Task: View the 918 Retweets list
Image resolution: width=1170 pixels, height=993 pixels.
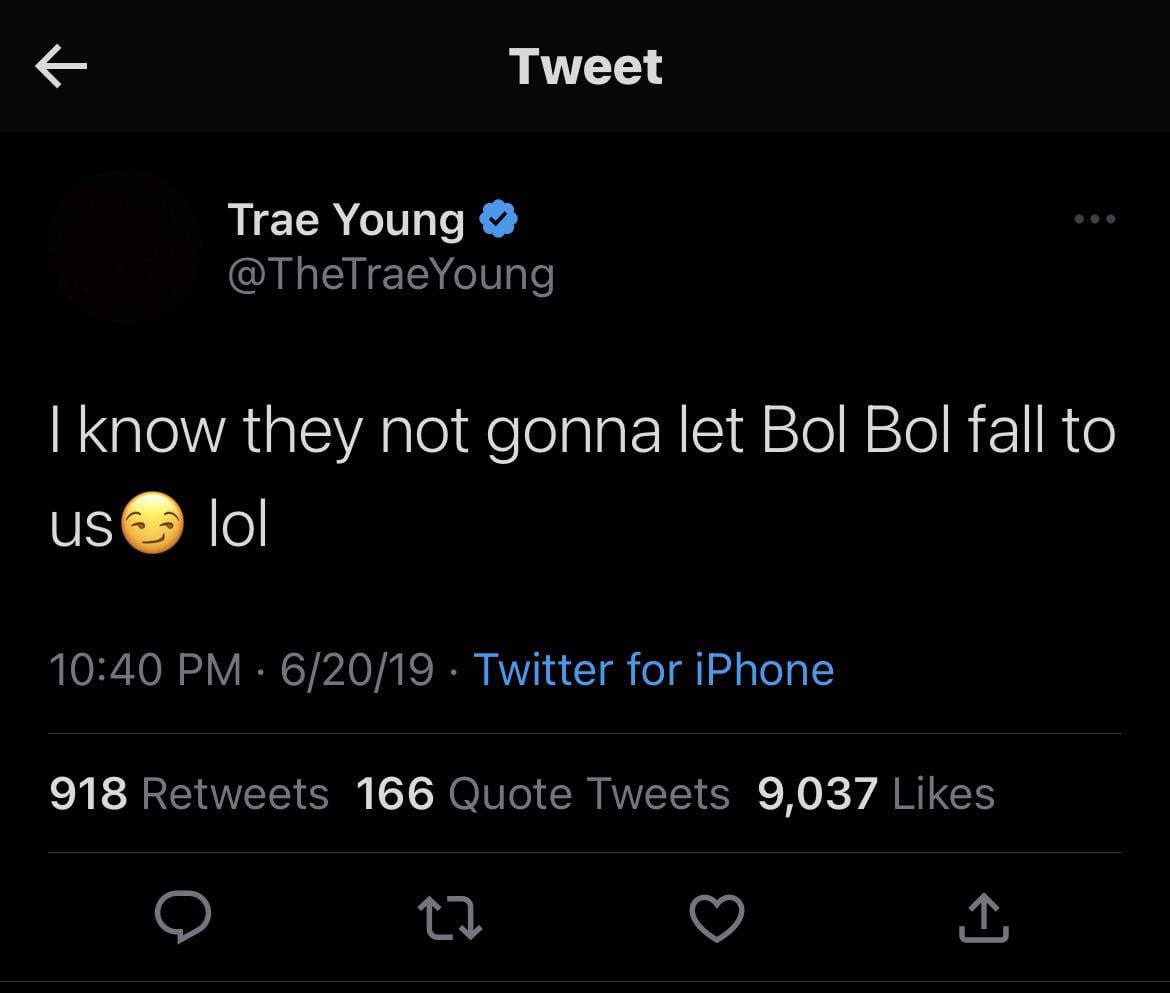Action: [x=189, y=794]
